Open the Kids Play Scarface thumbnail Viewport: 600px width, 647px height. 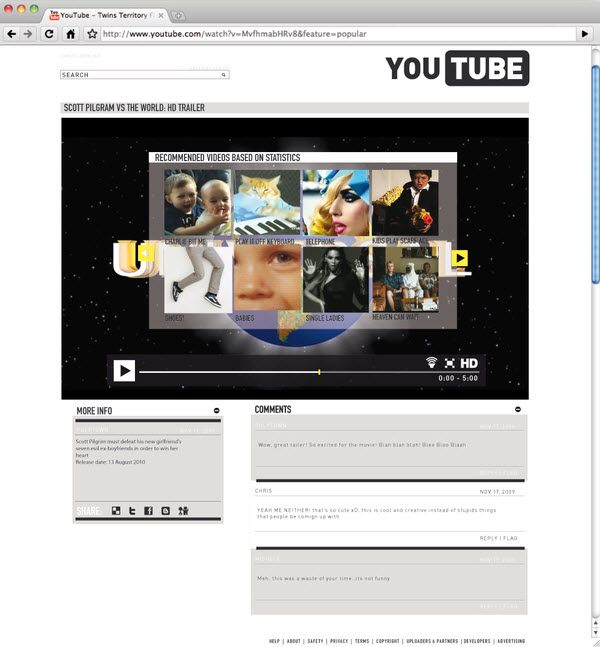(x=405, y=203)
